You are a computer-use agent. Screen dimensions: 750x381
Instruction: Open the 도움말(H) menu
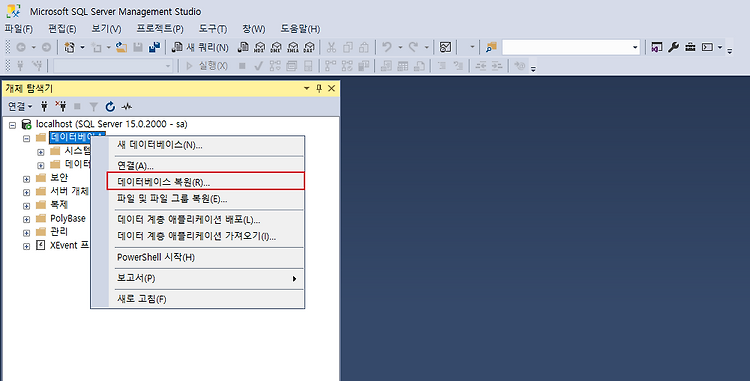coord(300,29)
